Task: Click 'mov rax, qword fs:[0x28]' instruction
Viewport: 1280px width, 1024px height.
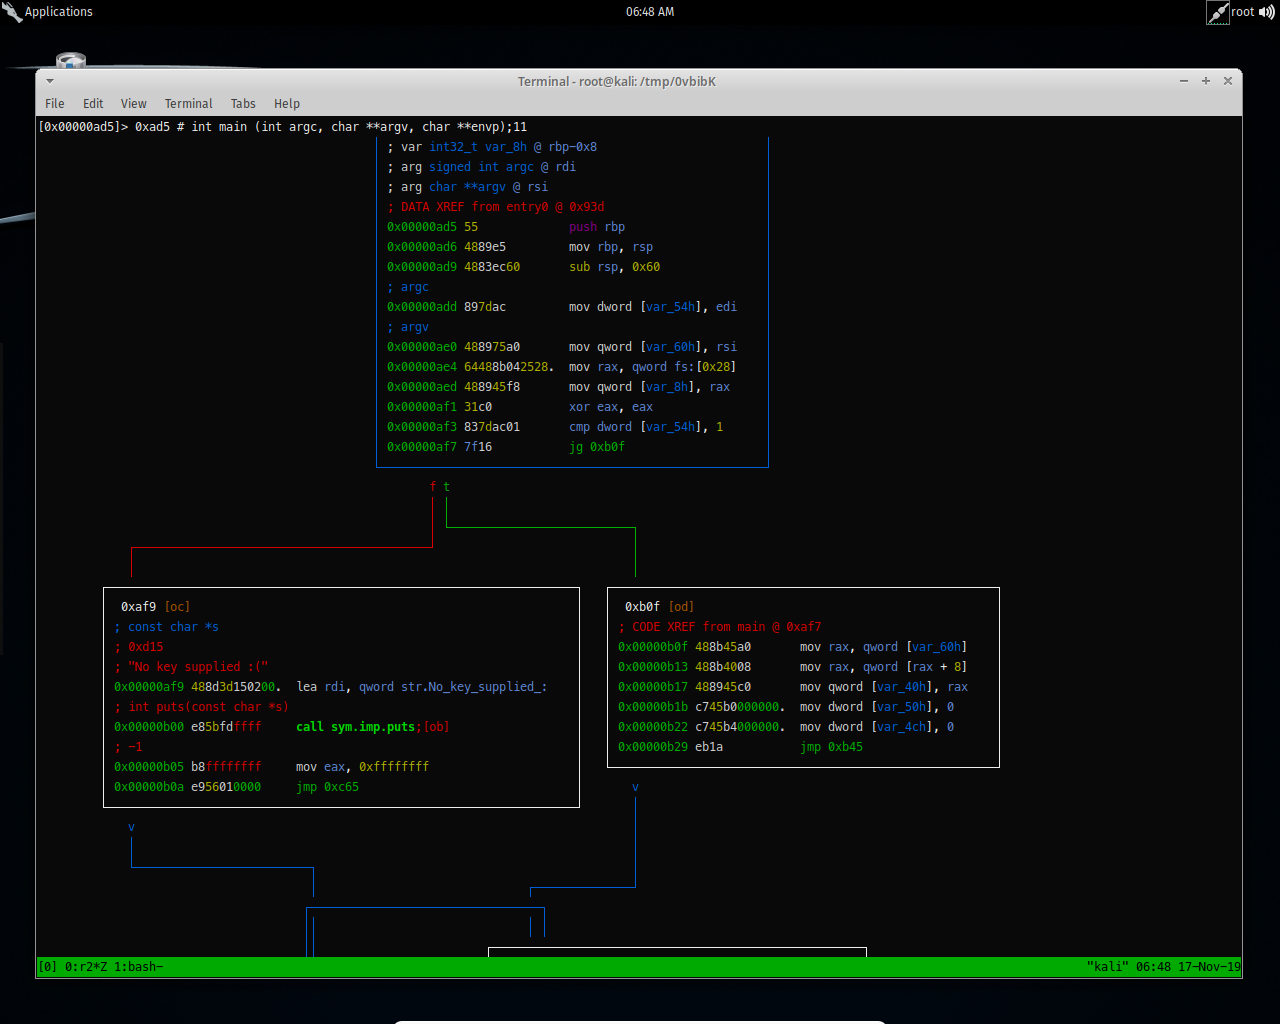Action: 653,367
